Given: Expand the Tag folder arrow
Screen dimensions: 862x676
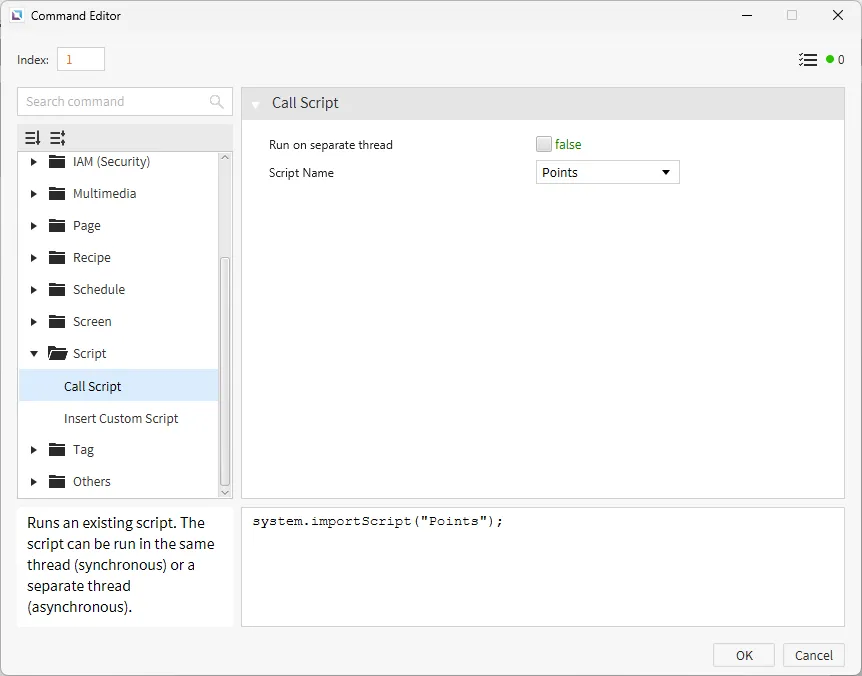Looking at the screenshot, I should (x=34, y=450).
